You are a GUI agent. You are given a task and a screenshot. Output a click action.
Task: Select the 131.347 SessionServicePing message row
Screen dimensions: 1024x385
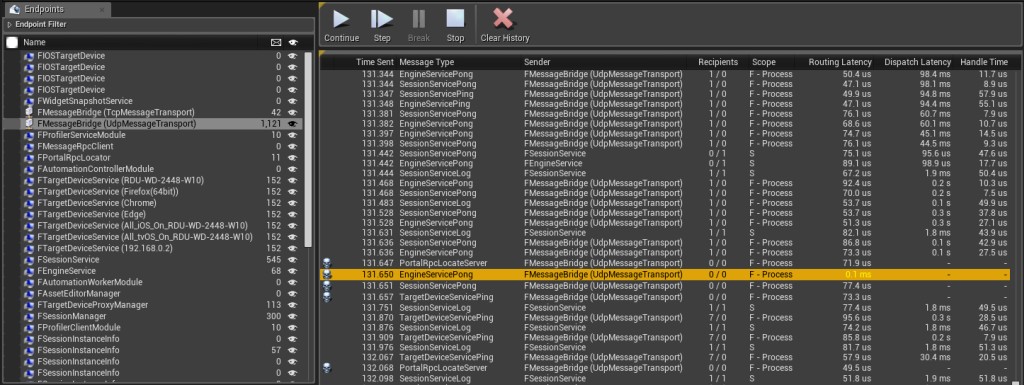click(665, 94)
